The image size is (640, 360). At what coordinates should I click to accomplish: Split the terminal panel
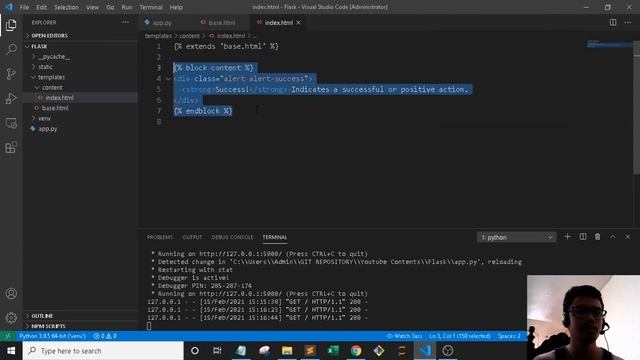[583, 237]
